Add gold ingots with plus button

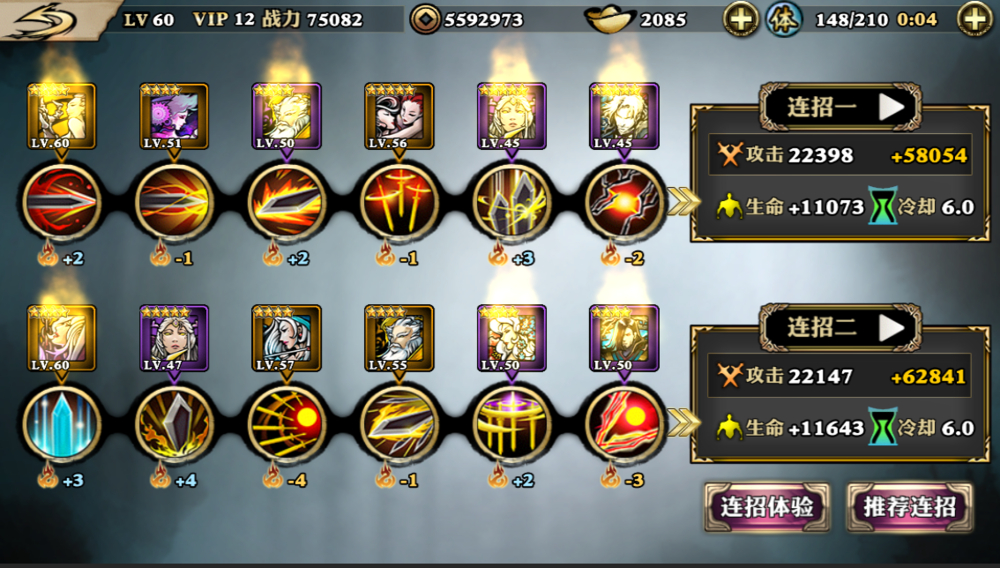coord(740,19)
